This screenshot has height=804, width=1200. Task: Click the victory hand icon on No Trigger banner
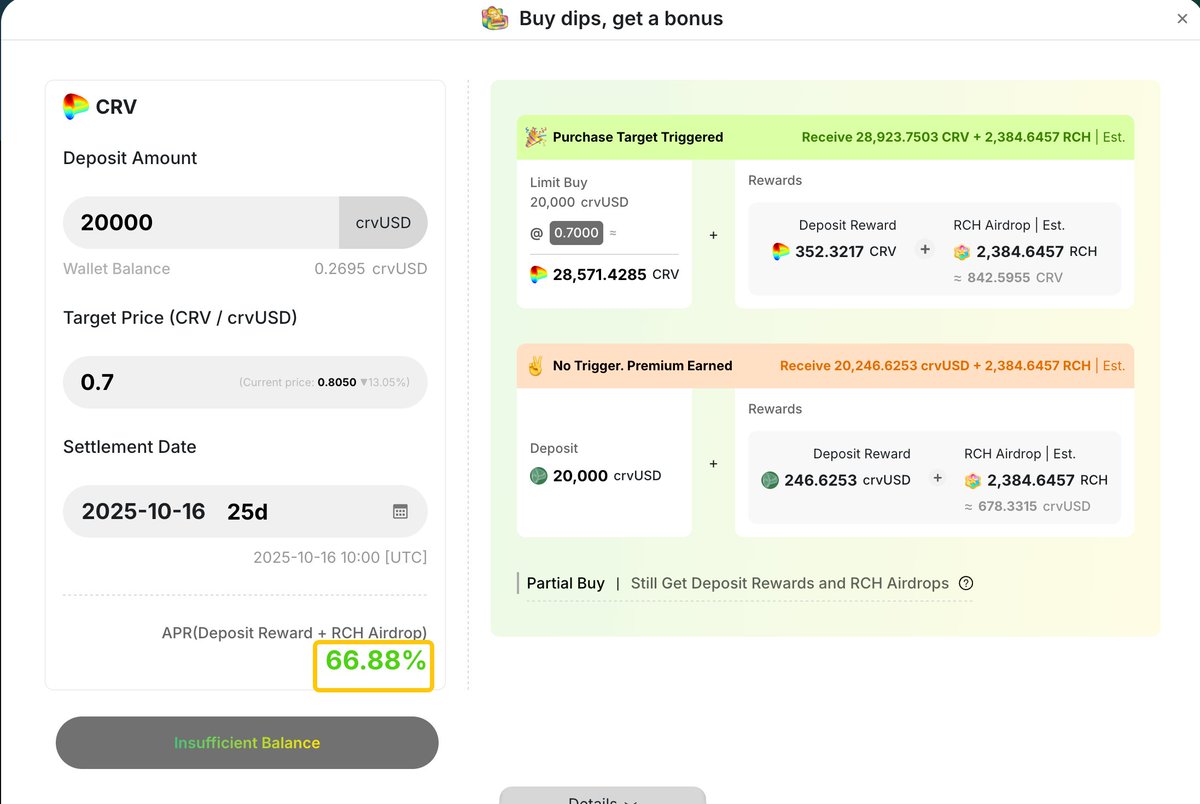[x=535, y=365]
